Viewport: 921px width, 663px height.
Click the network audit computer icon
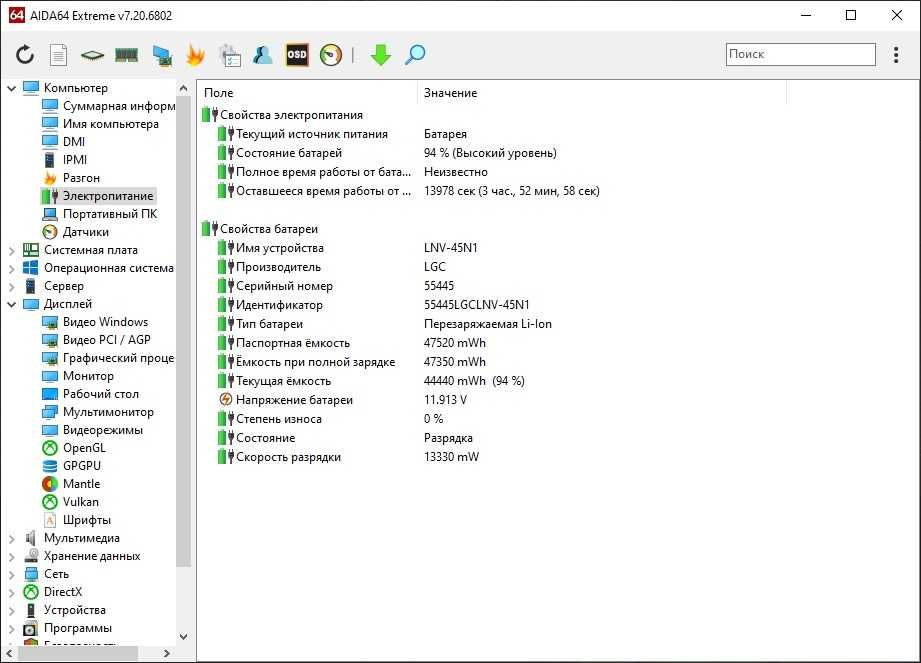162,55
